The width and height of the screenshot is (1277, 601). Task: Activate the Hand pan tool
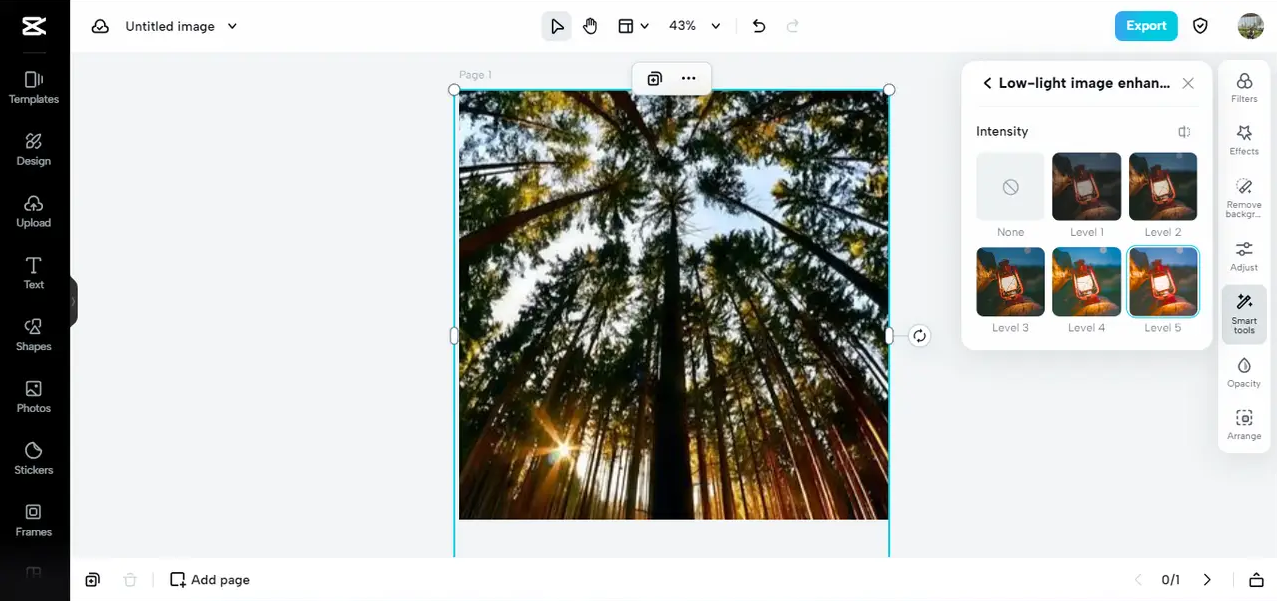click(x=590, y=26)
